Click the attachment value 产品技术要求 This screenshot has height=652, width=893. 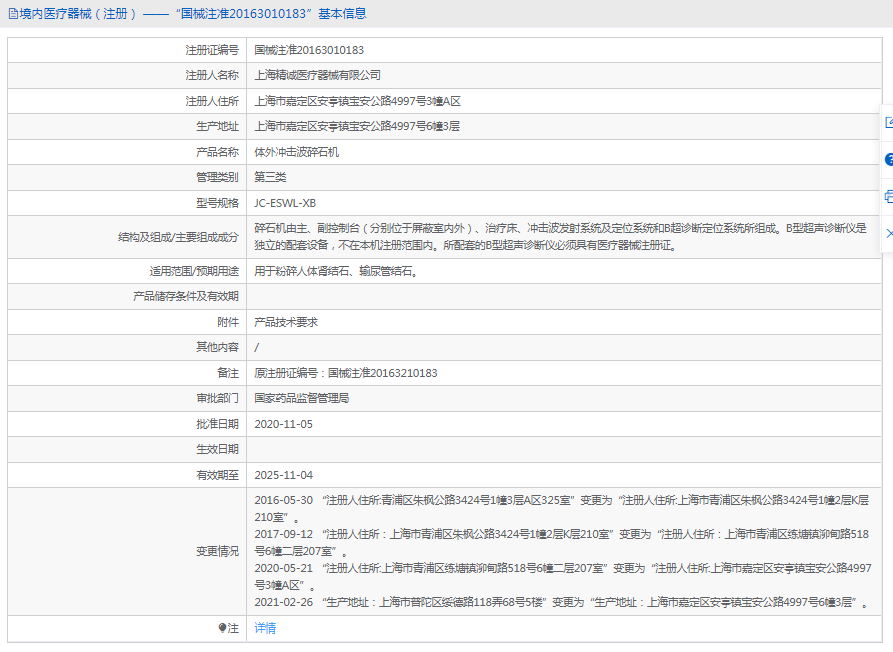pos(286,322)
